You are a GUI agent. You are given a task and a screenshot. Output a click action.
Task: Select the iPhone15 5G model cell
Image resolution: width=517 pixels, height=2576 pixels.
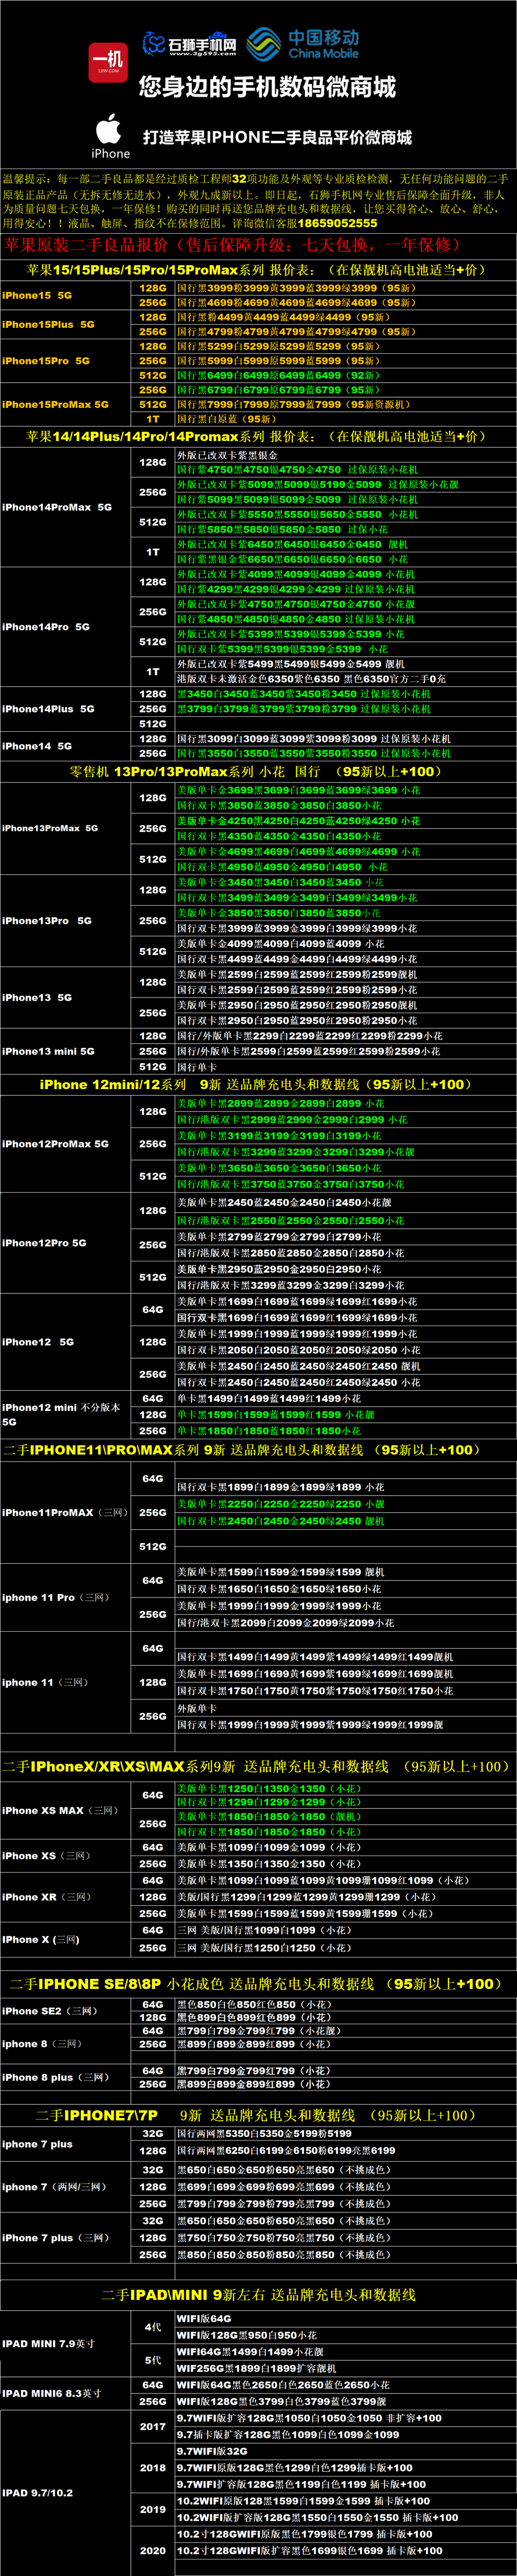pyautogui.click(x=66, y=295)
